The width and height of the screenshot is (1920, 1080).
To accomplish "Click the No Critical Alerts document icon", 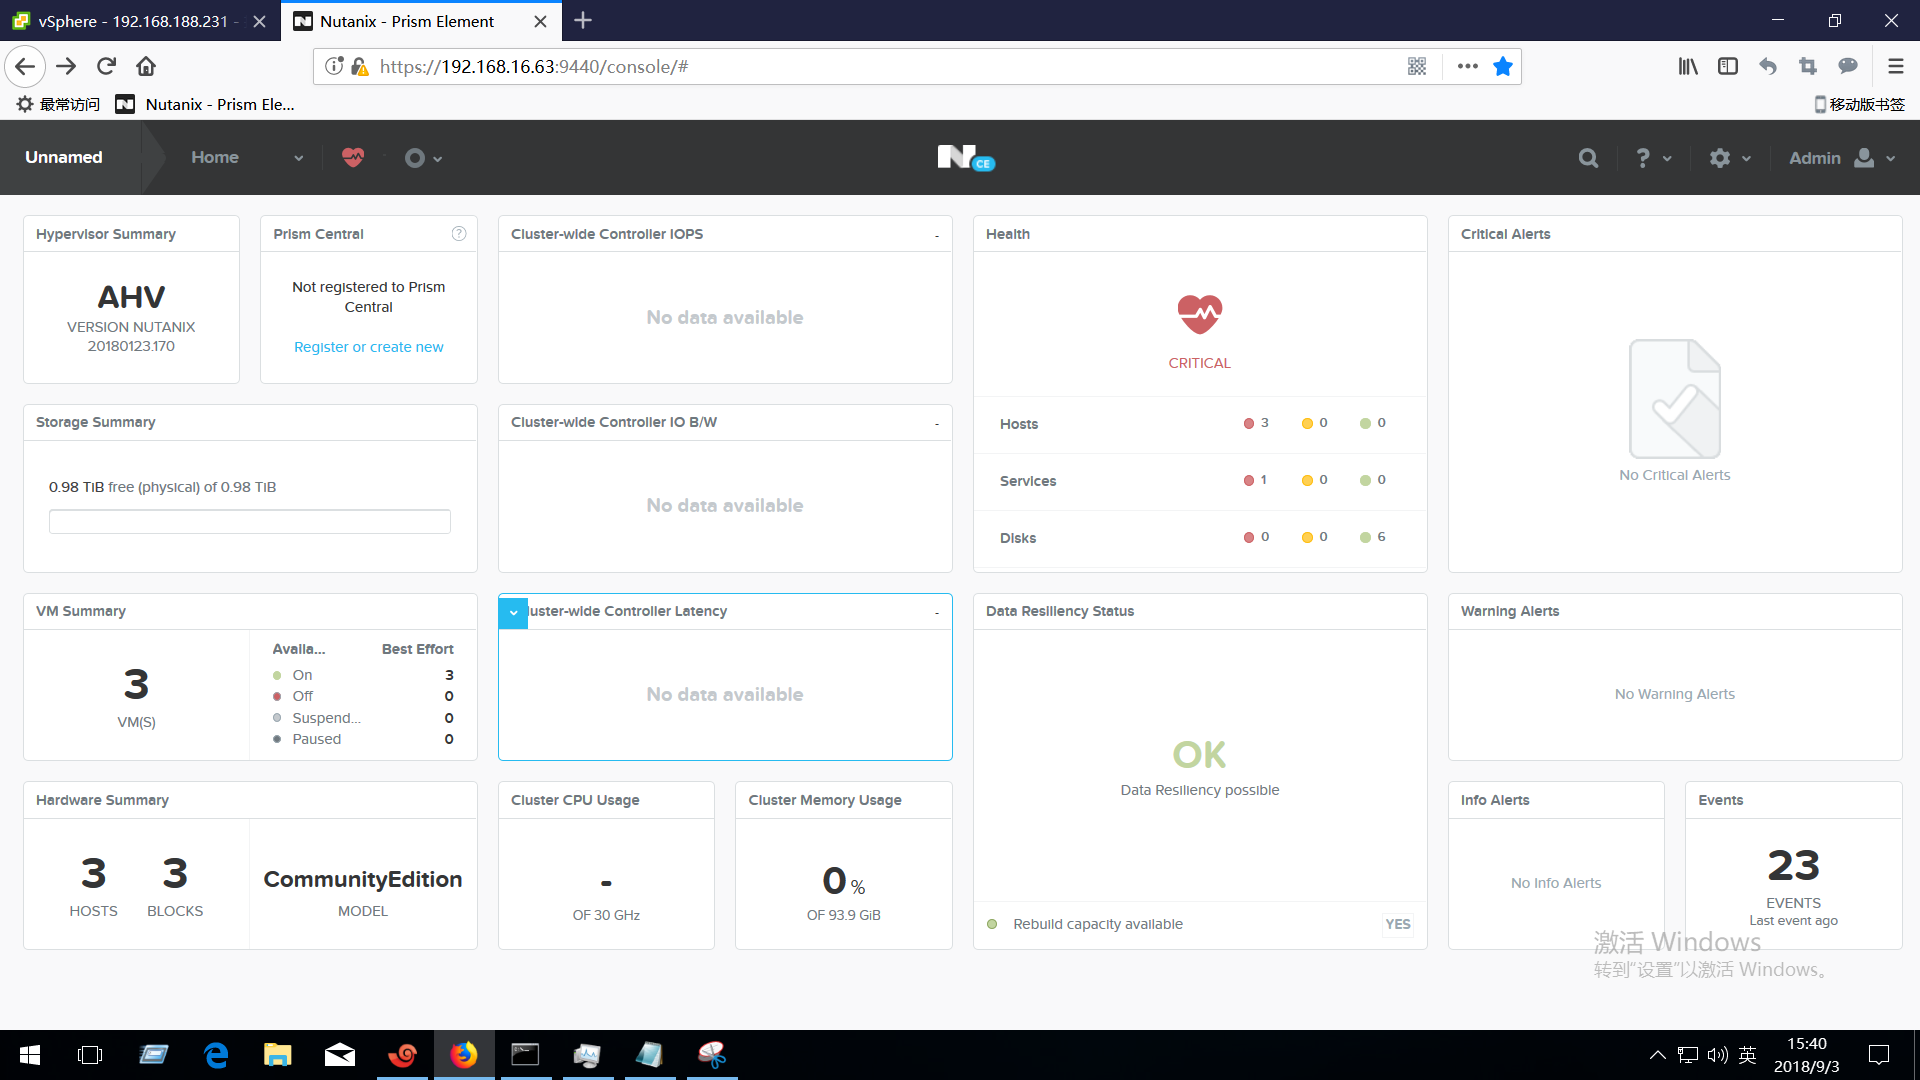I will click(1674, 399).
